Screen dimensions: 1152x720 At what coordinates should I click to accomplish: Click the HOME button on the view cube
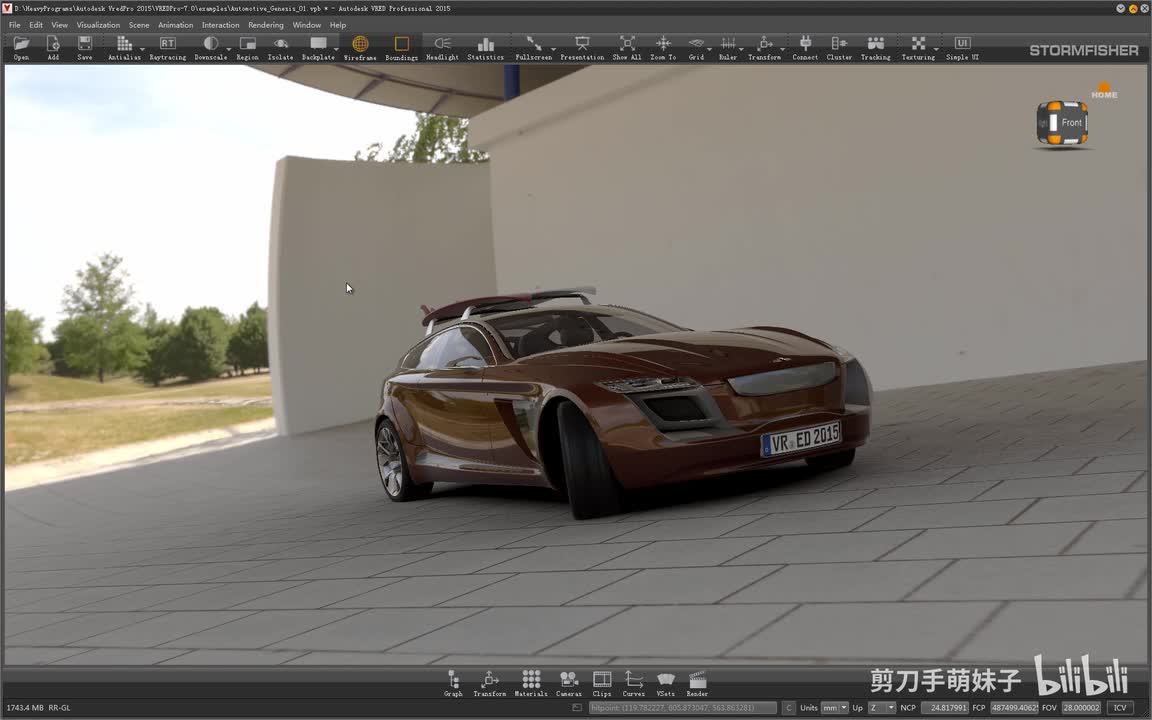point(1104,90)
